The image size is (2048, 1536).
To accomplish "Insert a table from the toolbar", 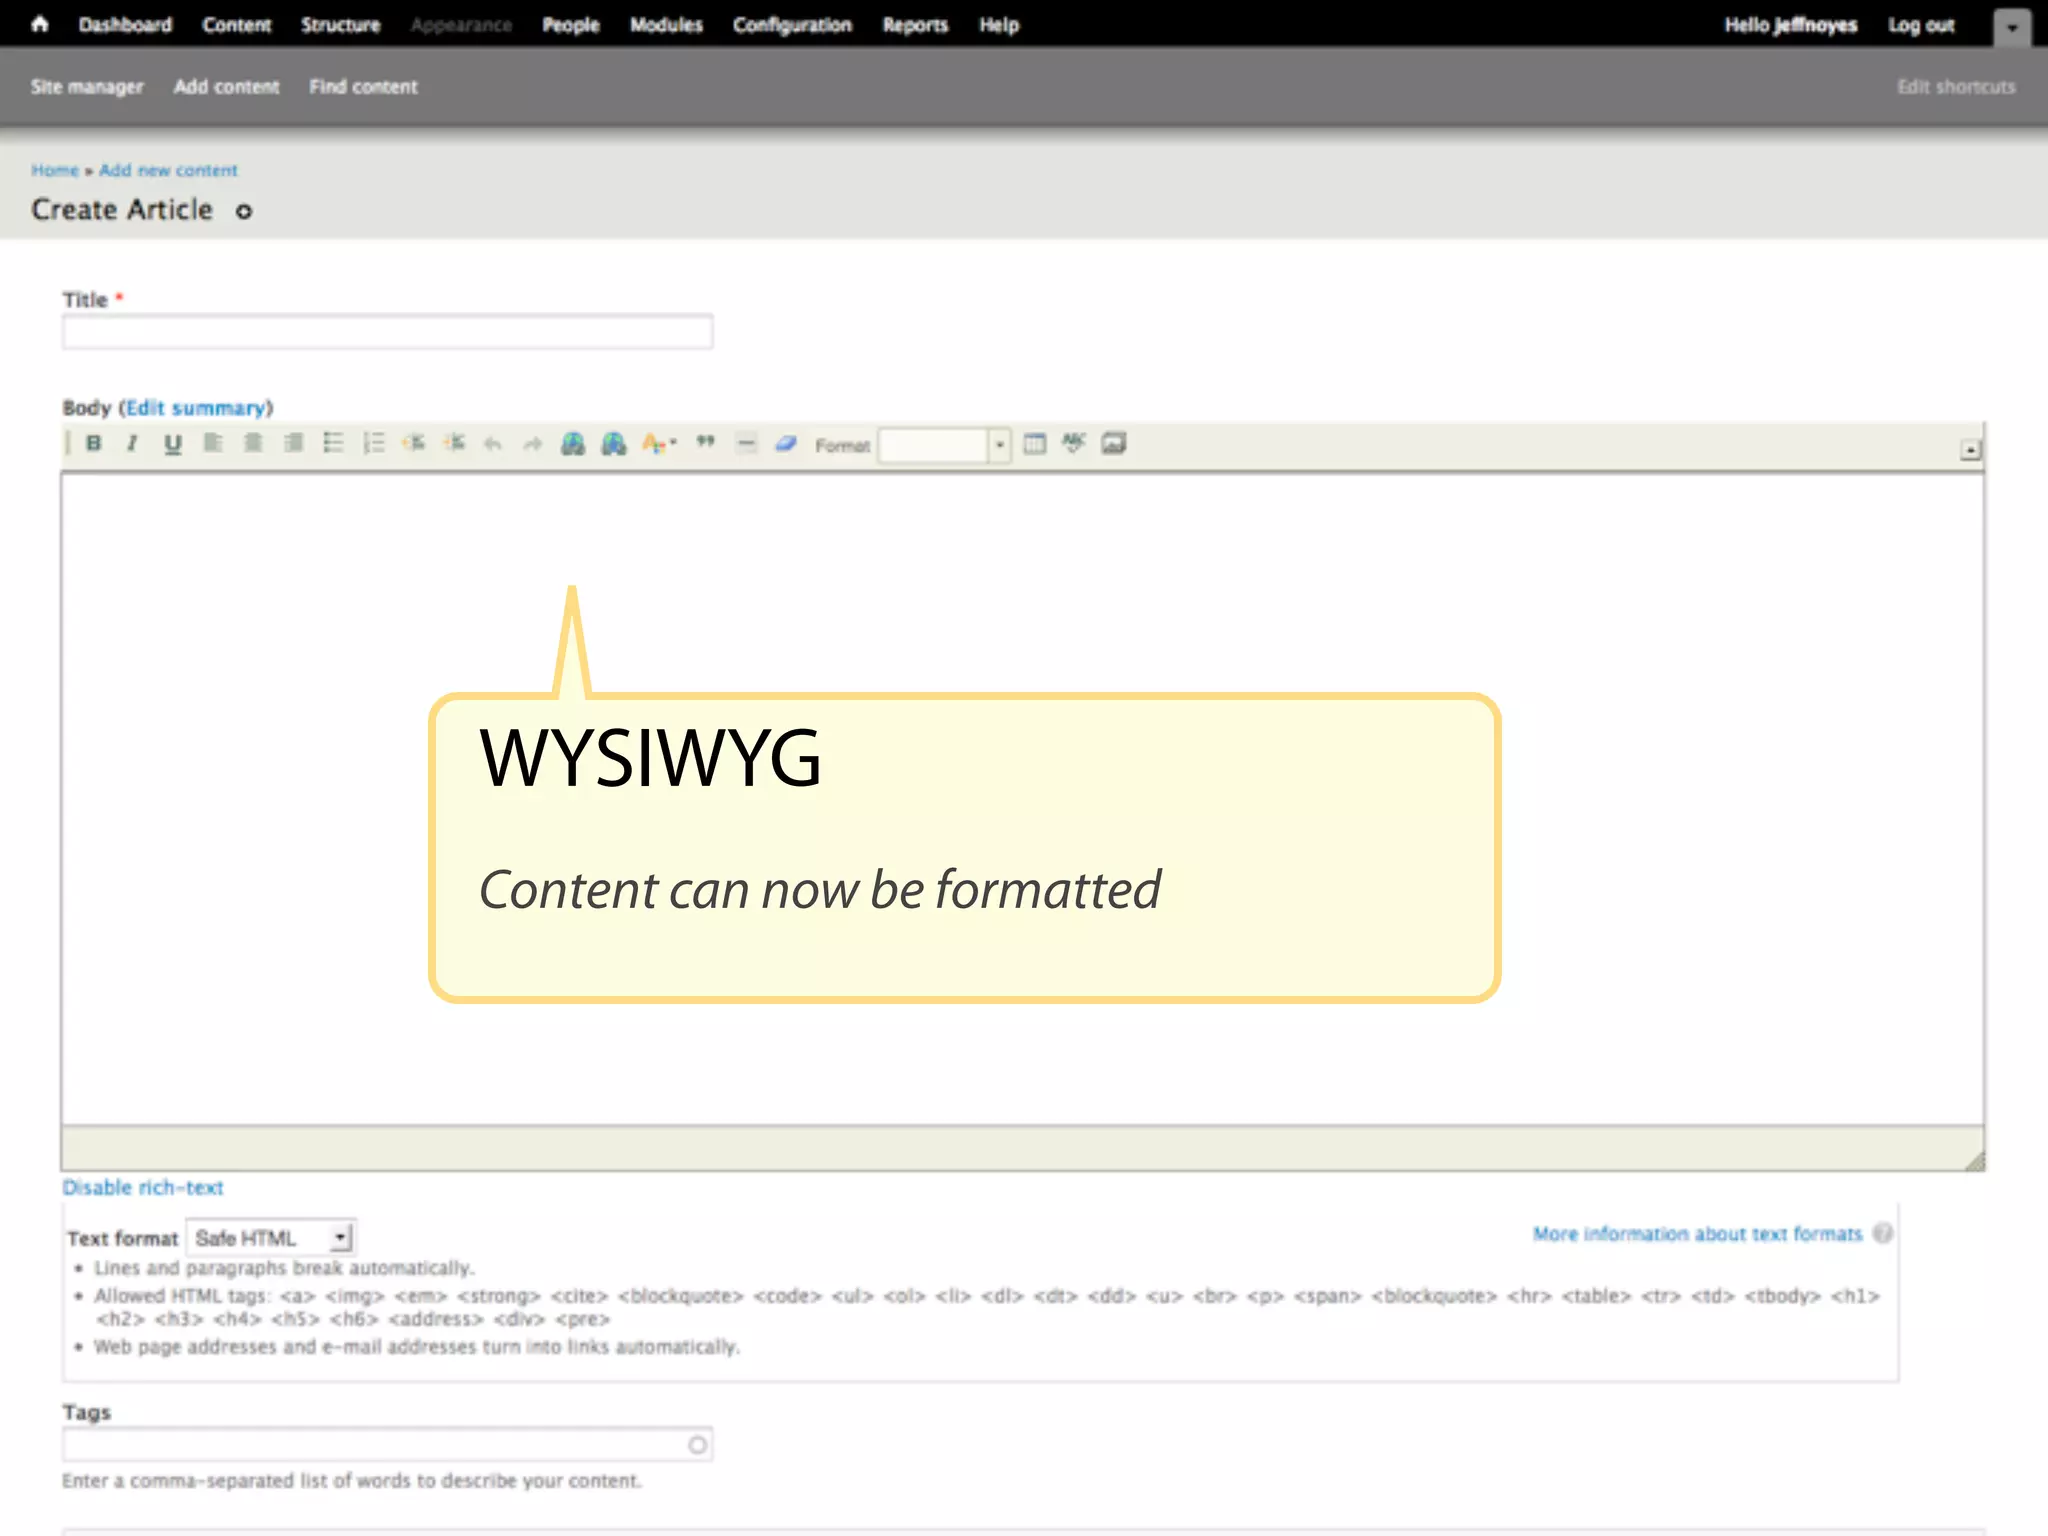I will tap(1035, 443).
